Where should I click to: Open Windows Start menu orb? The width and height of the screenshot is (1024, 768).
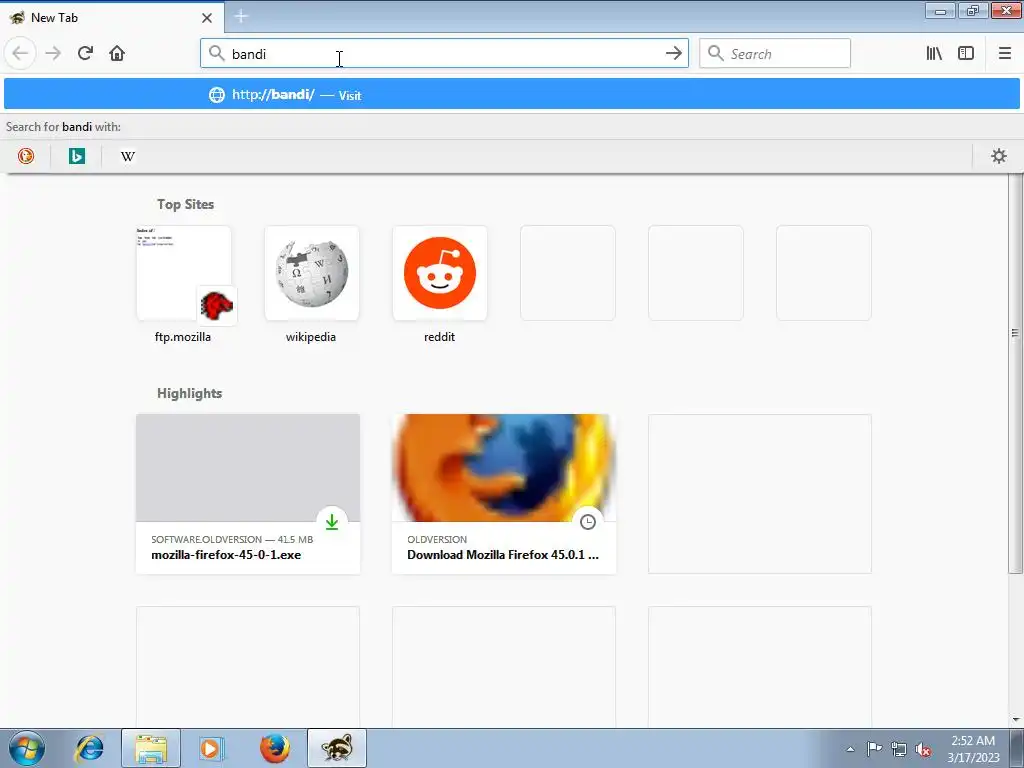pyautogui.click(x=27, y=748)
